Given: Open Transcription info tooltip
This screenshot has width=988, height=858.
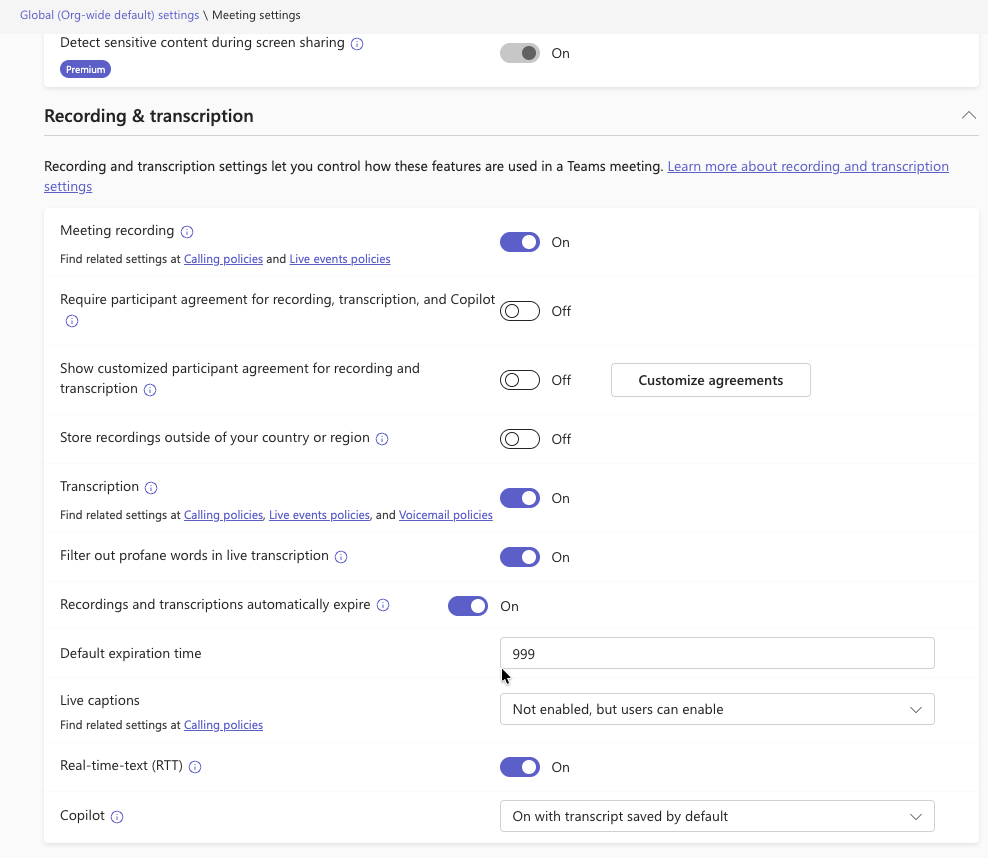Looking at the screenshot, I should point(151,488).
